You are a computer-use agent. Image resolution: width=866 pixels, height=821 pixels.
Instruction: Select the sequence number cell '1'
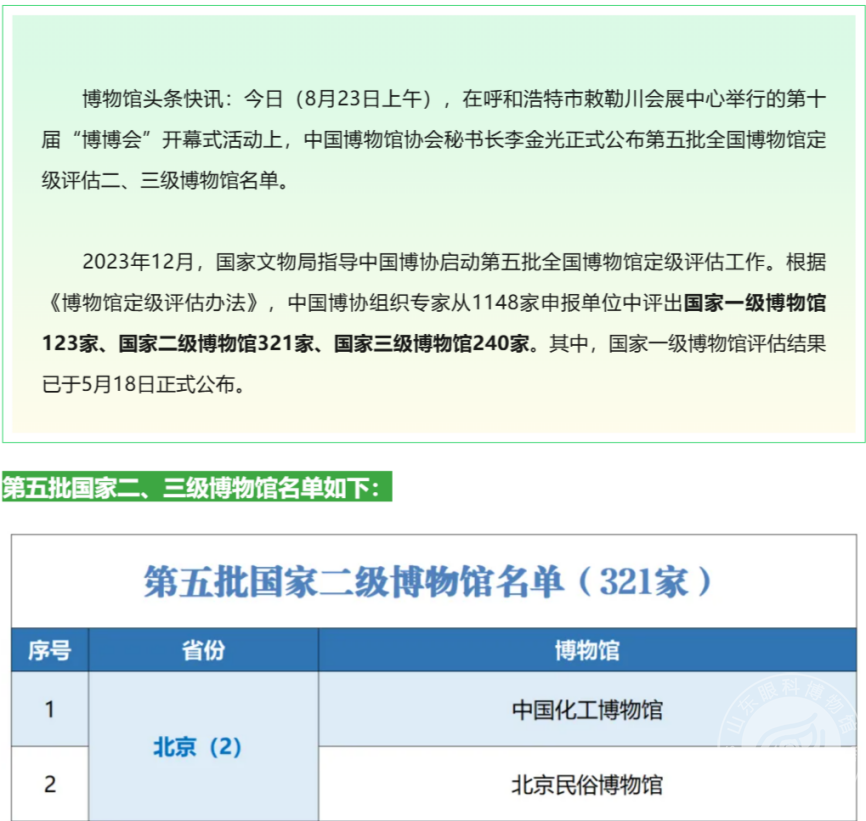pyautogui.click(x=50, y=709)
